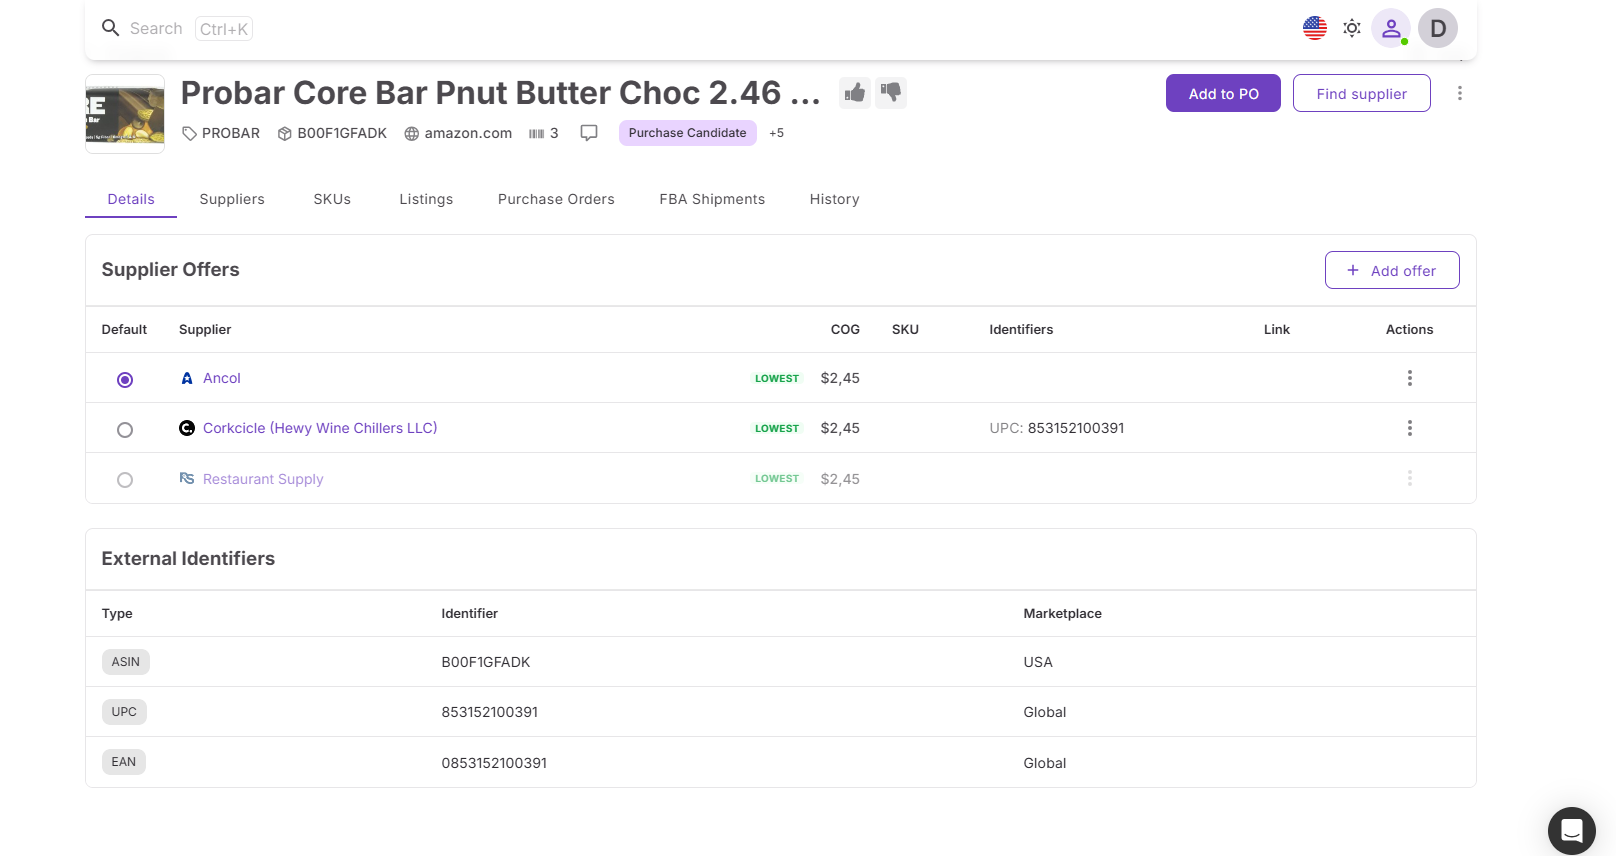Click the Add offer button
1616x856 pixels.
tap(1391, 270)
